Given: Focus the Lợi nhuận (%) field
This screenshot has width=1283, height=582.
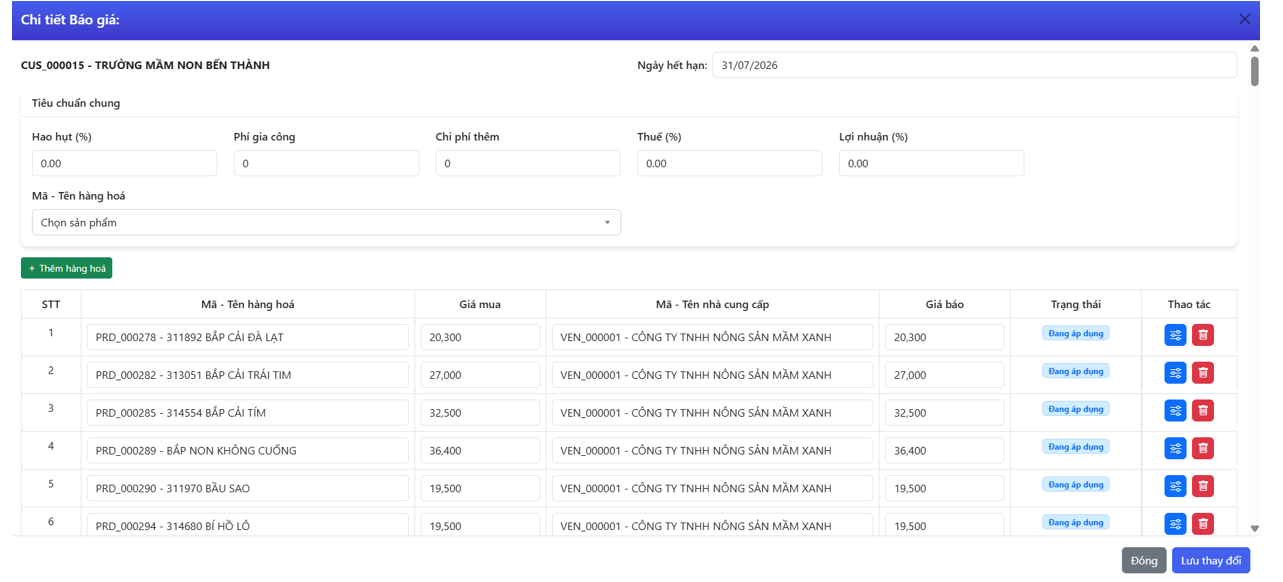Looking at the screenshot, I should pyautogui.click(x=931, y=163).
